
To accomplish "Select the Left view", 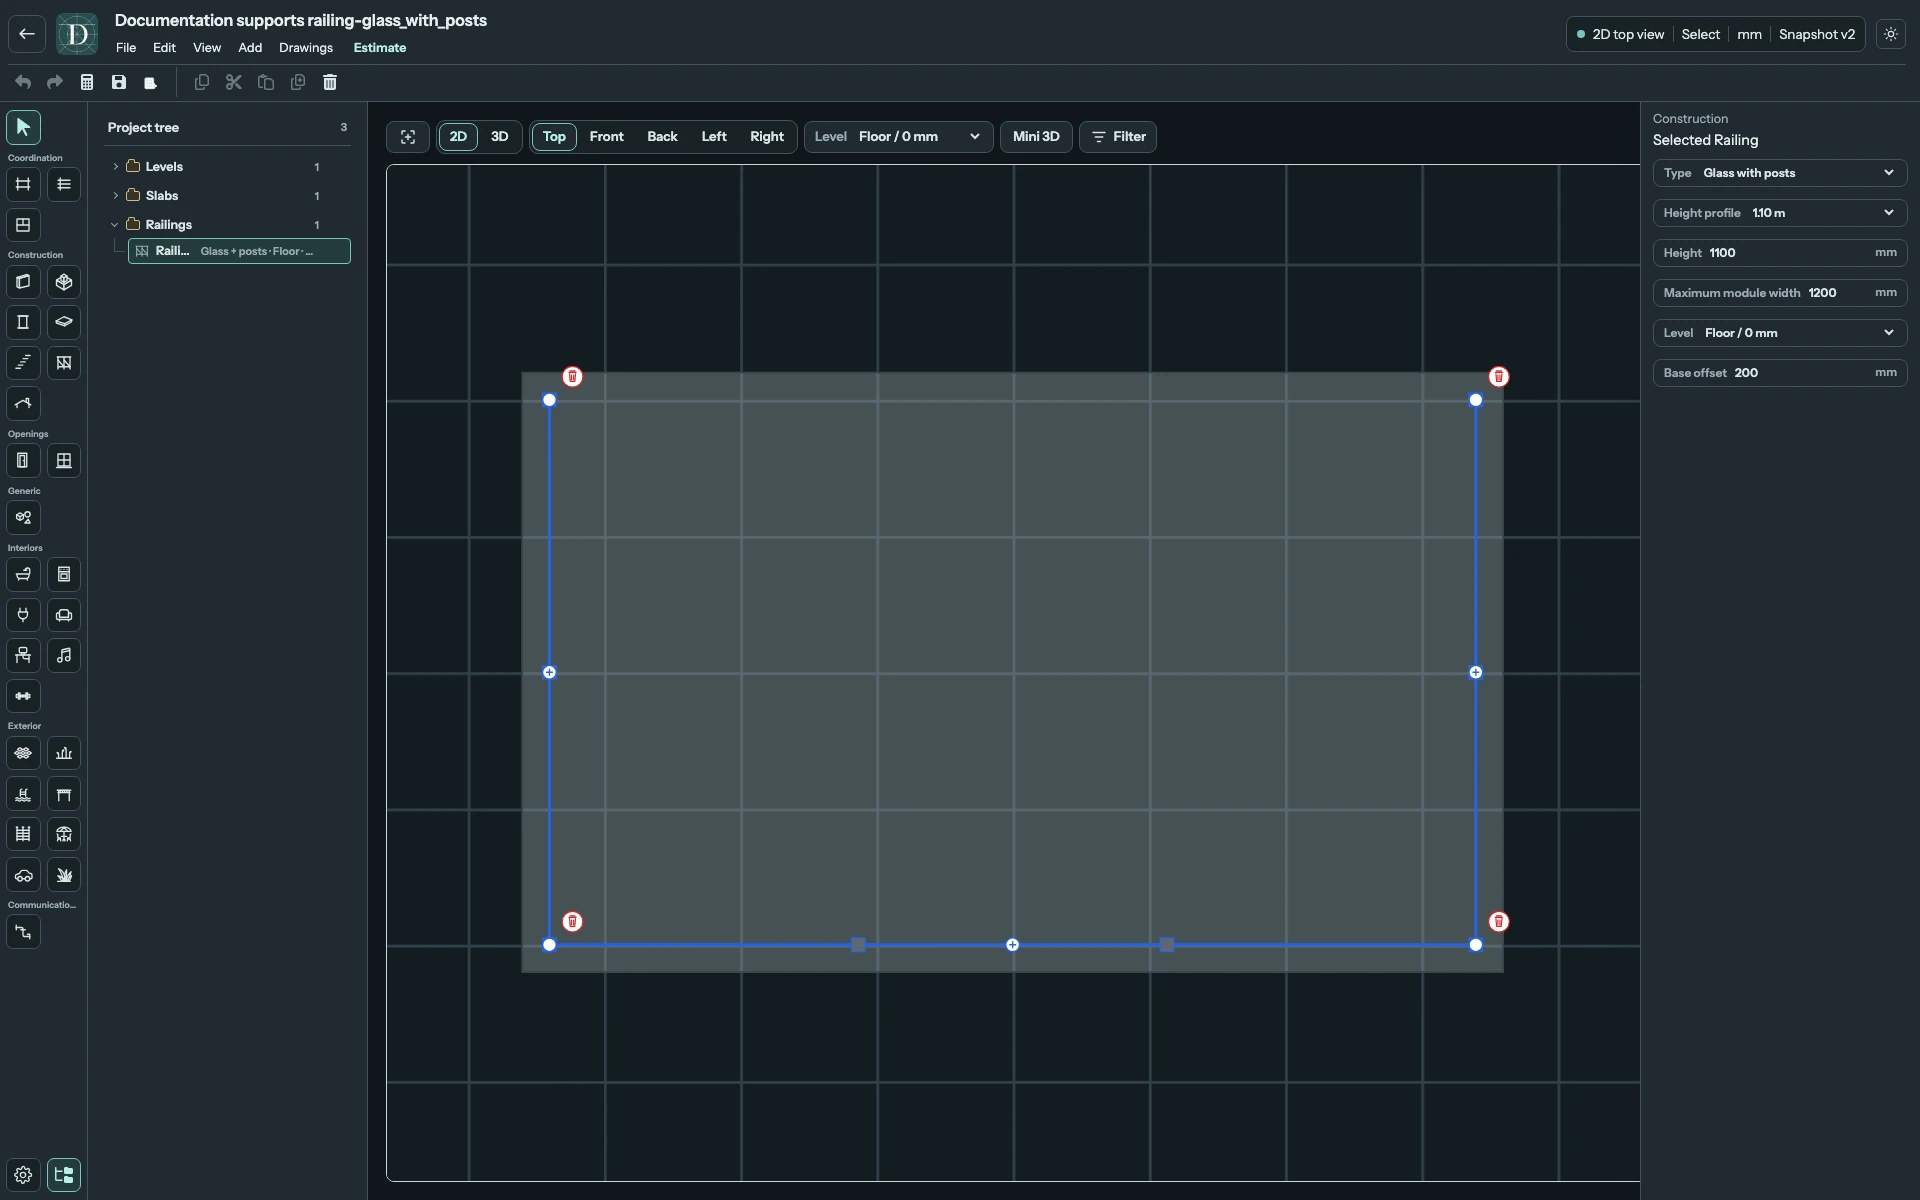I will (714, 137).
